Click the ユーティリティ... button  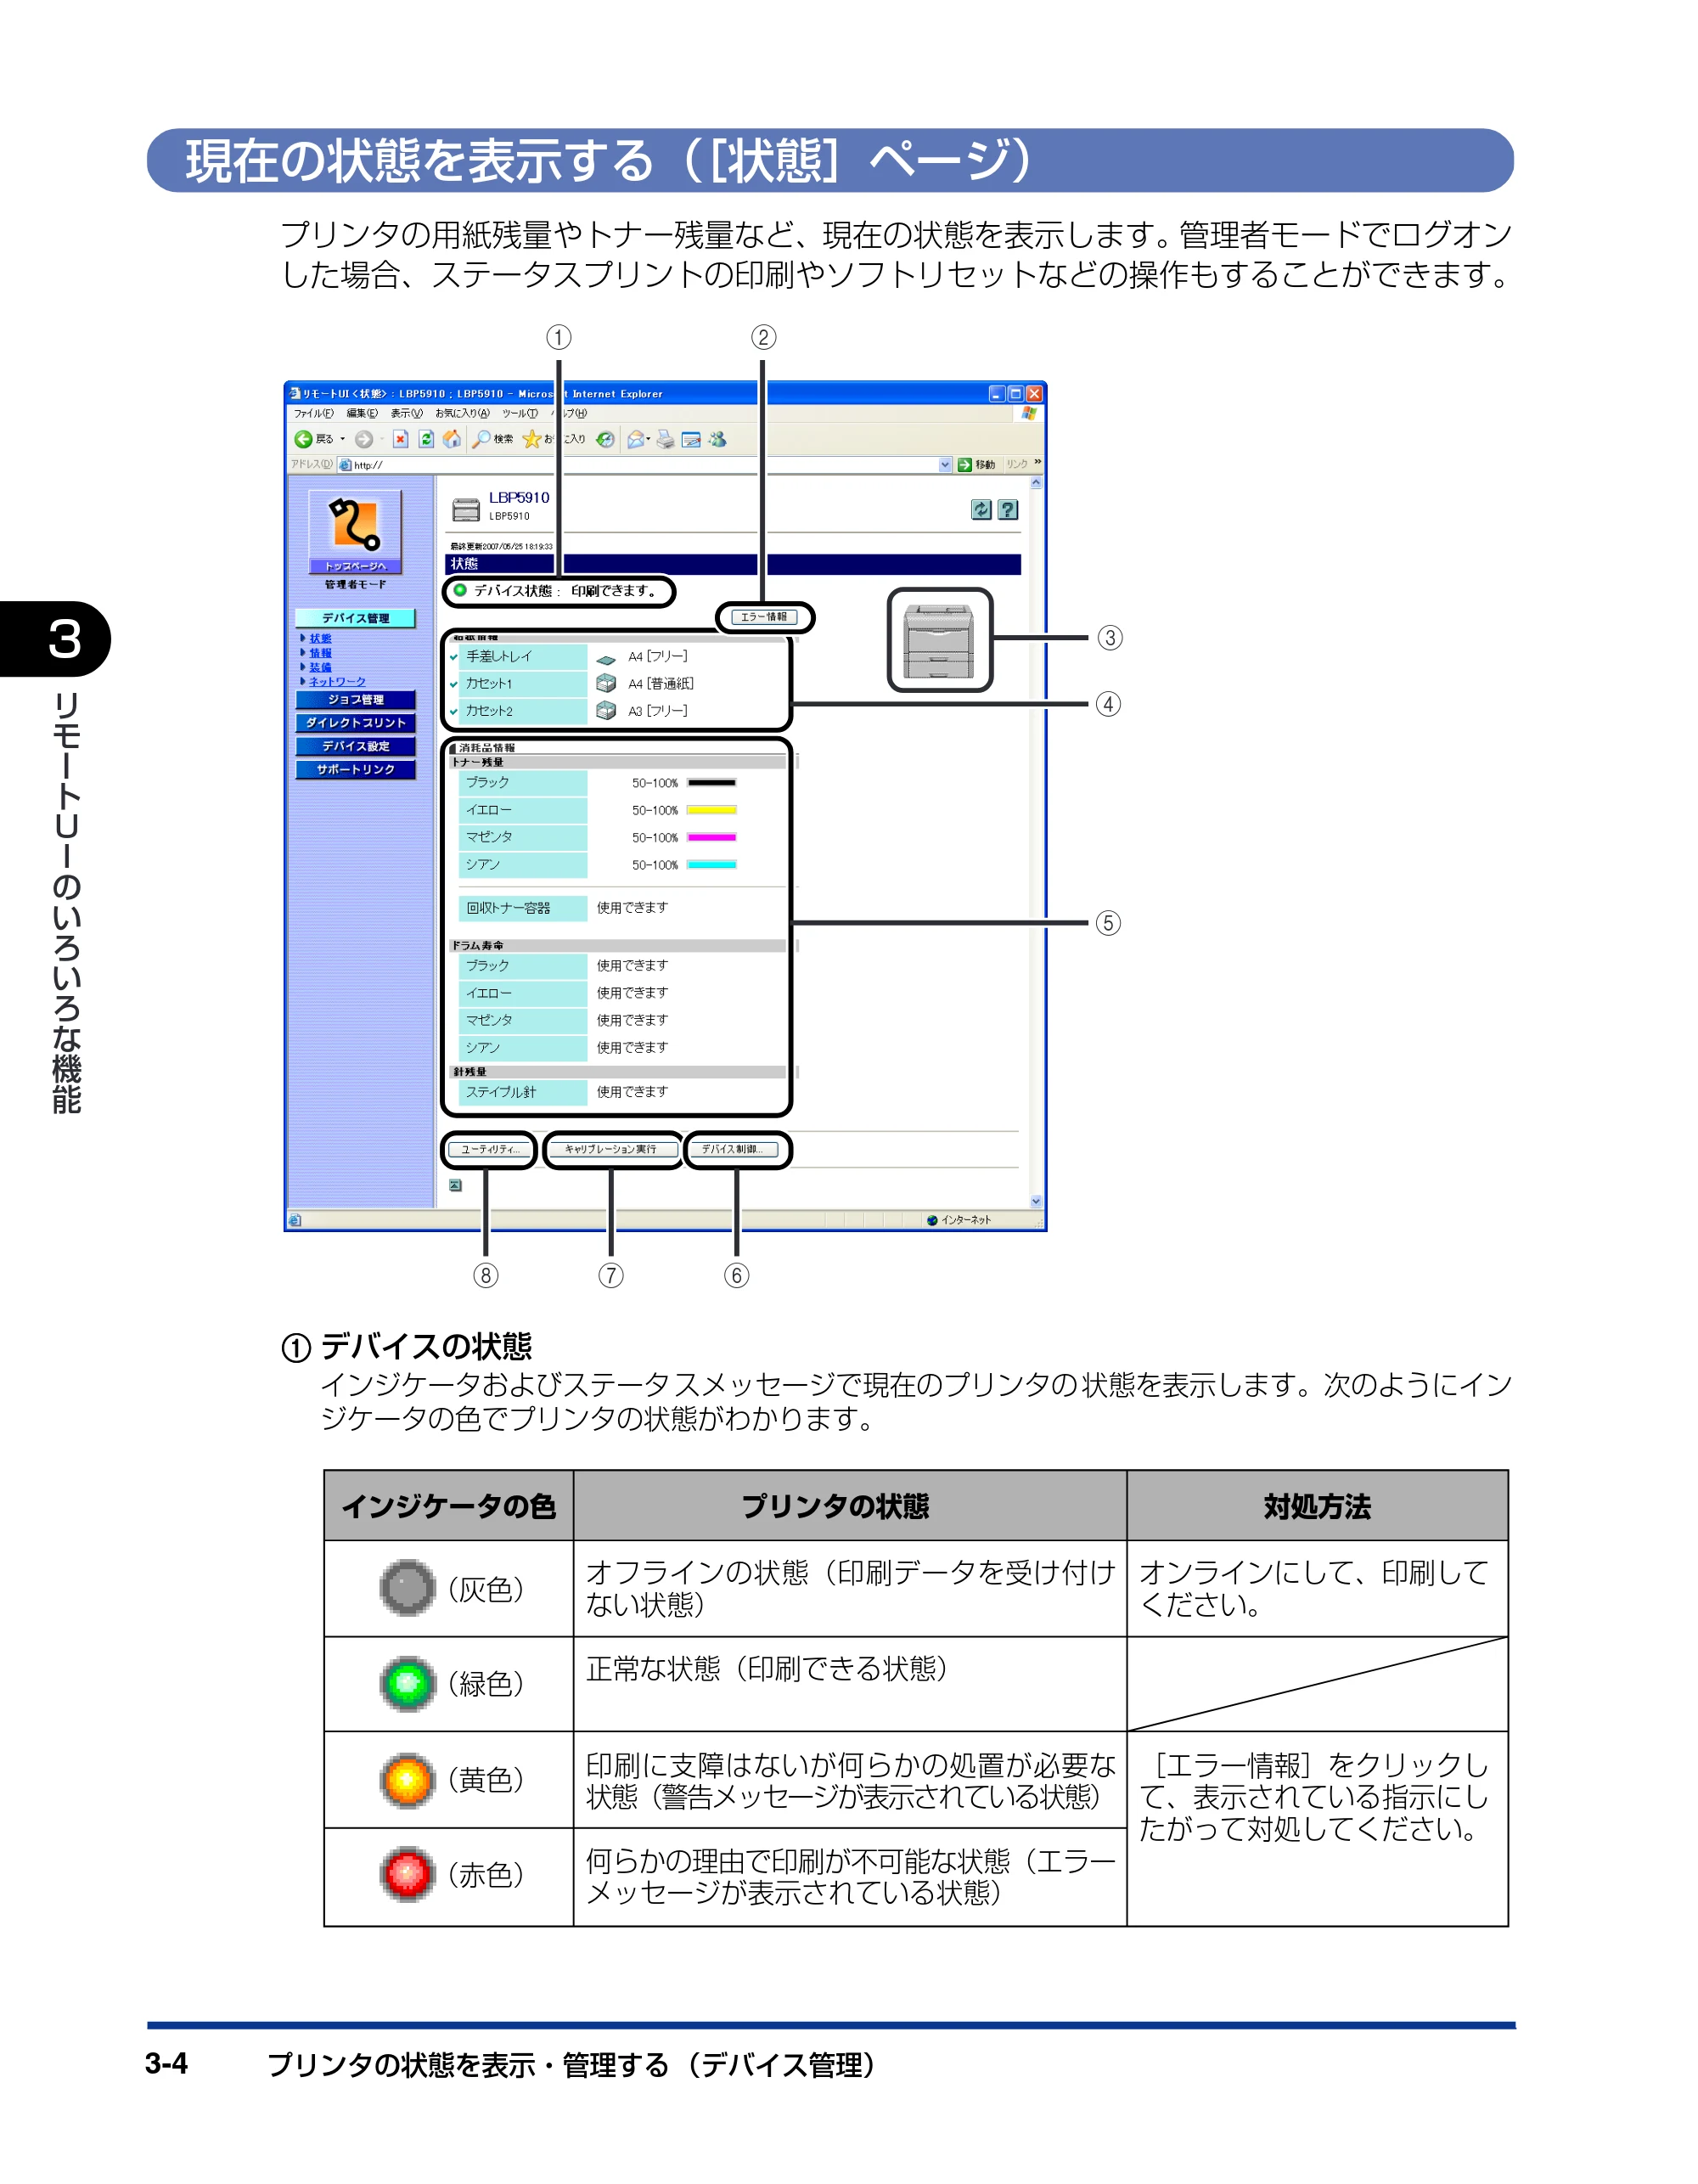(489, 1150)
